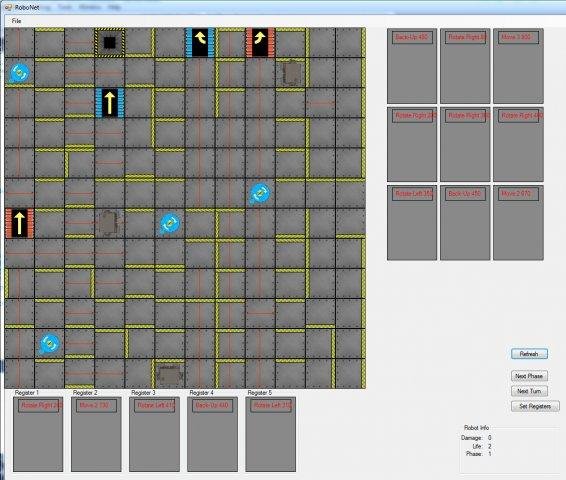The width and height of the screenshot is (566, 480).
Task: Open the File menu
Action: click(x=17, y=21)
